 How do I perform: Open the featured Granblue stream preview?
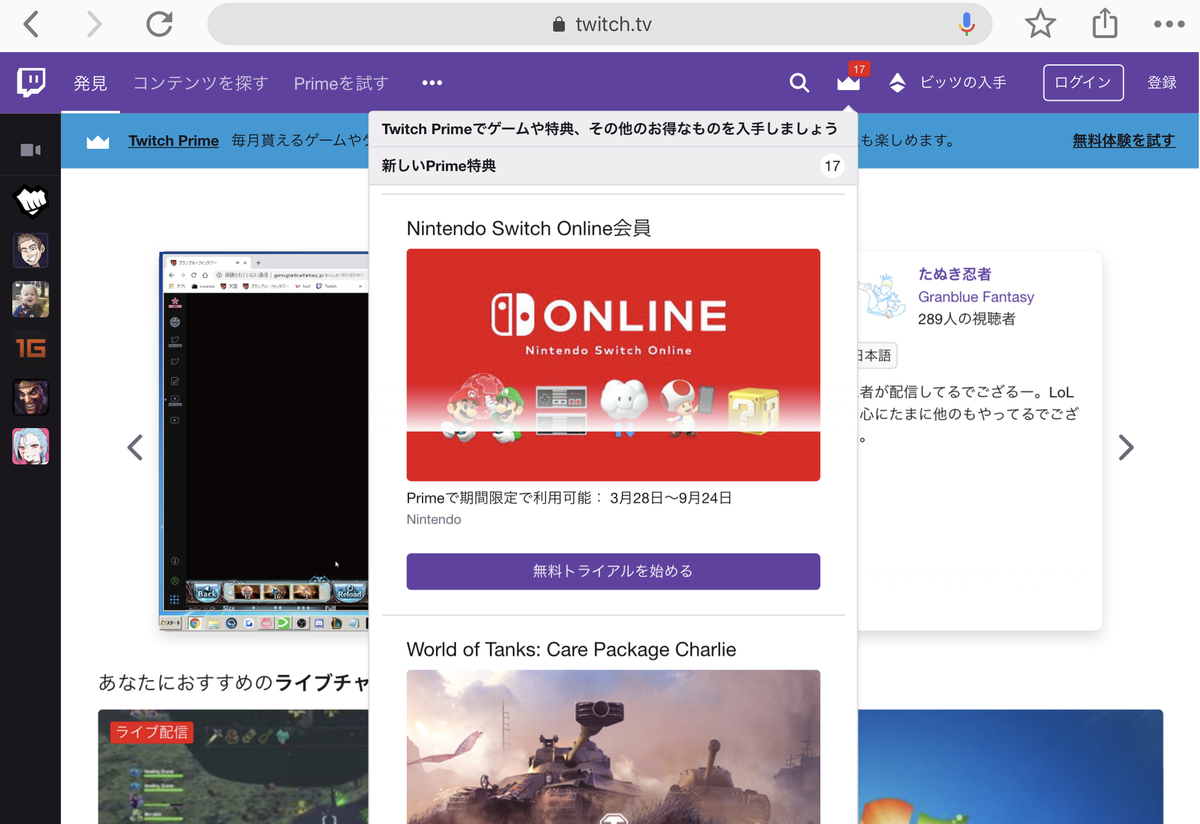coord(265,441)
